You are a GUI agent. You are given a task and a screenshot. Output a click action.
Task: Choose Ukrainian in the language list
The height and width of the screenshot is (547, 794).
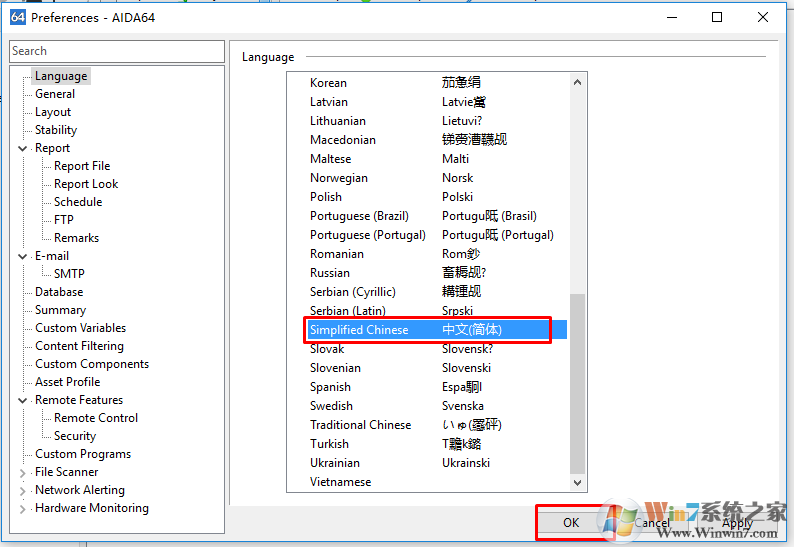coord(428,463)
